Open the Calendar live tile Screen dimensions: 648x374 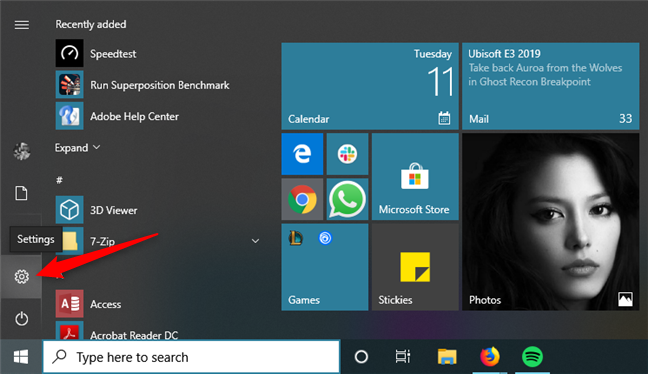point(370,86)
